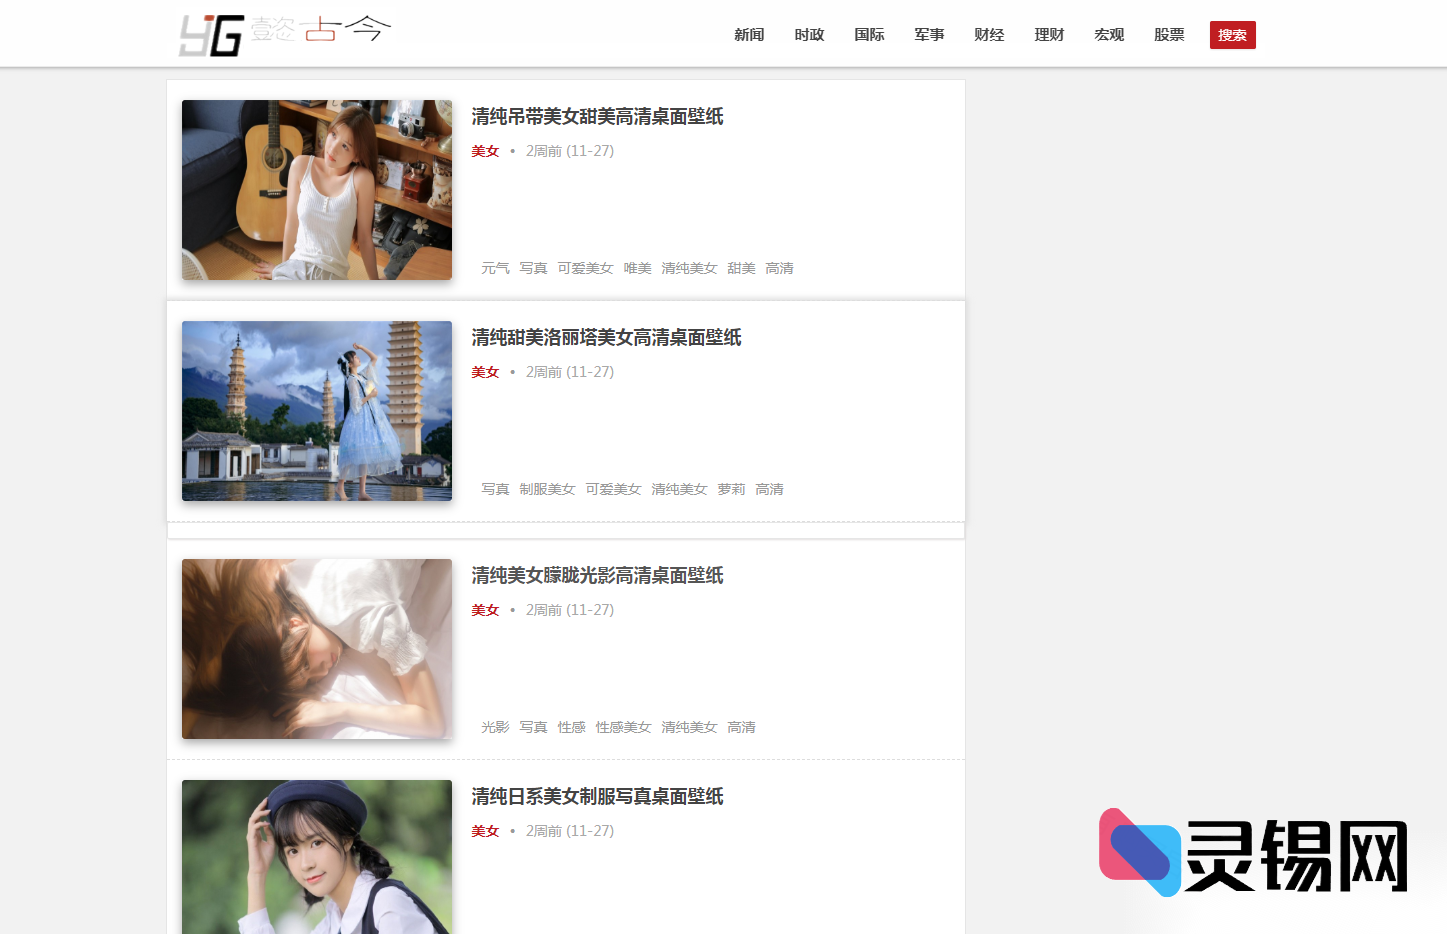Open the article 清纯吊带美女甜美高清桌面壁纸

point(597,117)
